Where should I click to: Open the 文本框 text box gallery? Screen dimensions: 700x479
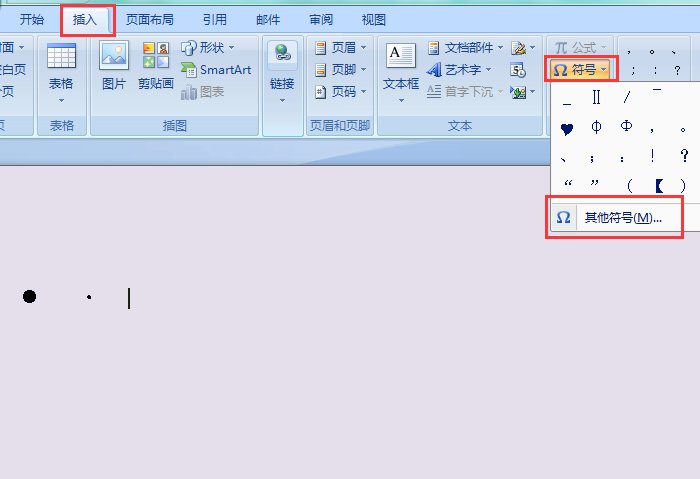(x=401, y=72)
